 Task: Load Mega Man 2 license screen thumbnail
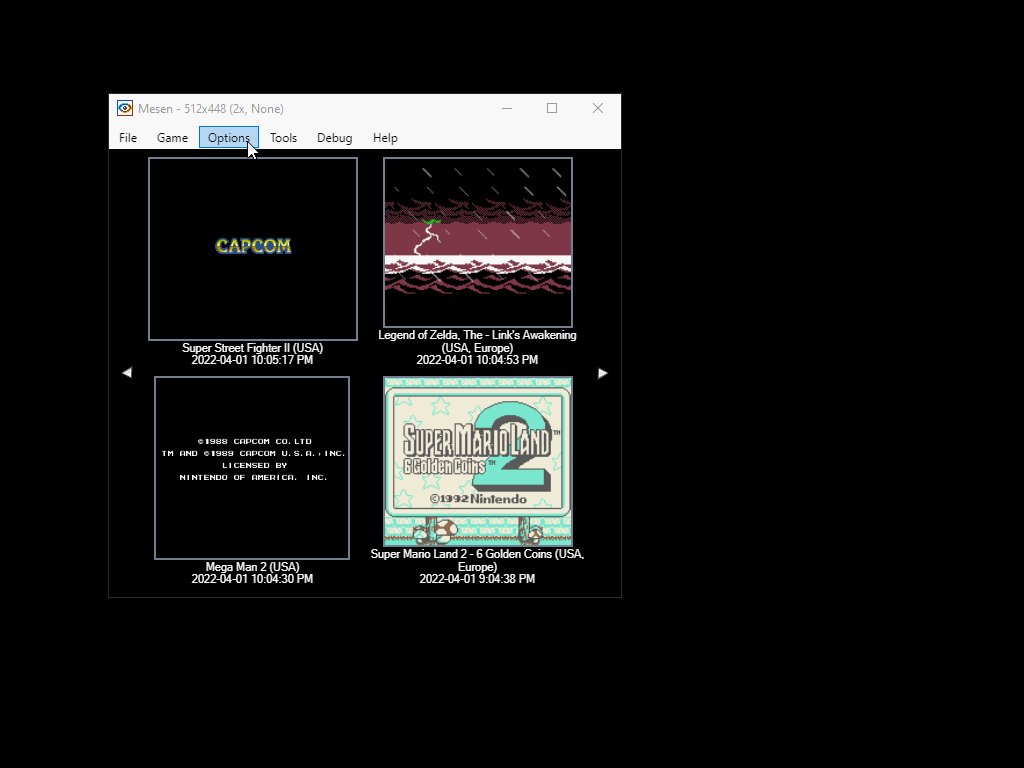(x=252, y=468)
